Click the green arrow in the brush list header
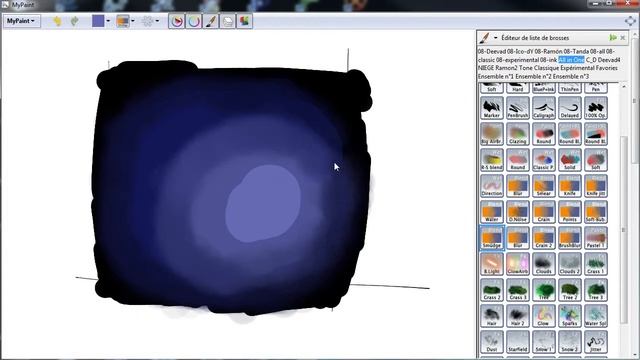This screenshot has width=640, height=360. click(613, 38)
